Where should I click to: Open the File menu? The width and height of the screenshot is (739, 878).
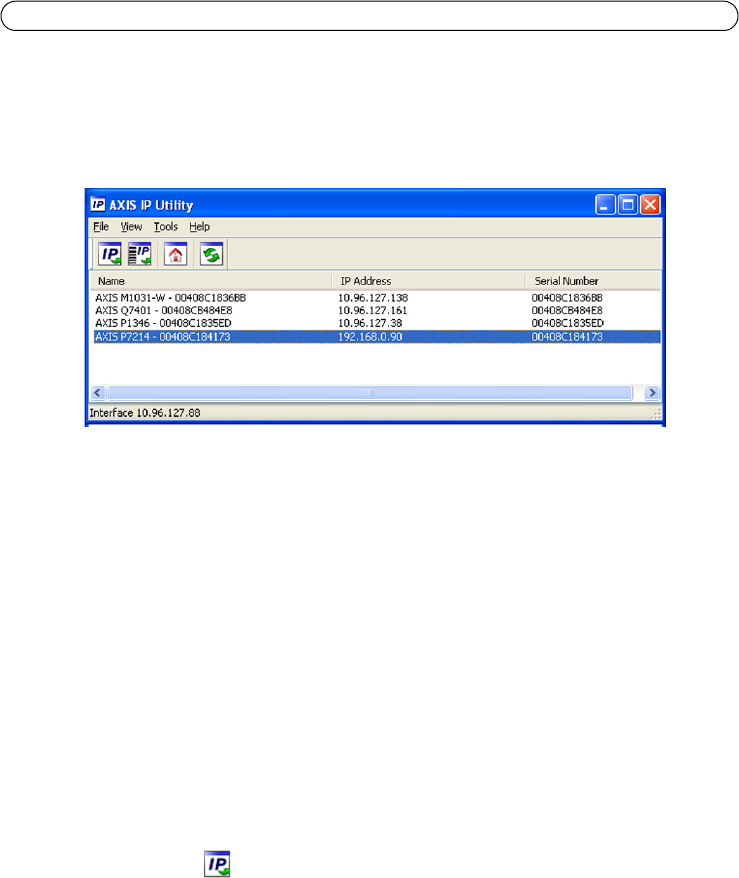(101, 227)
